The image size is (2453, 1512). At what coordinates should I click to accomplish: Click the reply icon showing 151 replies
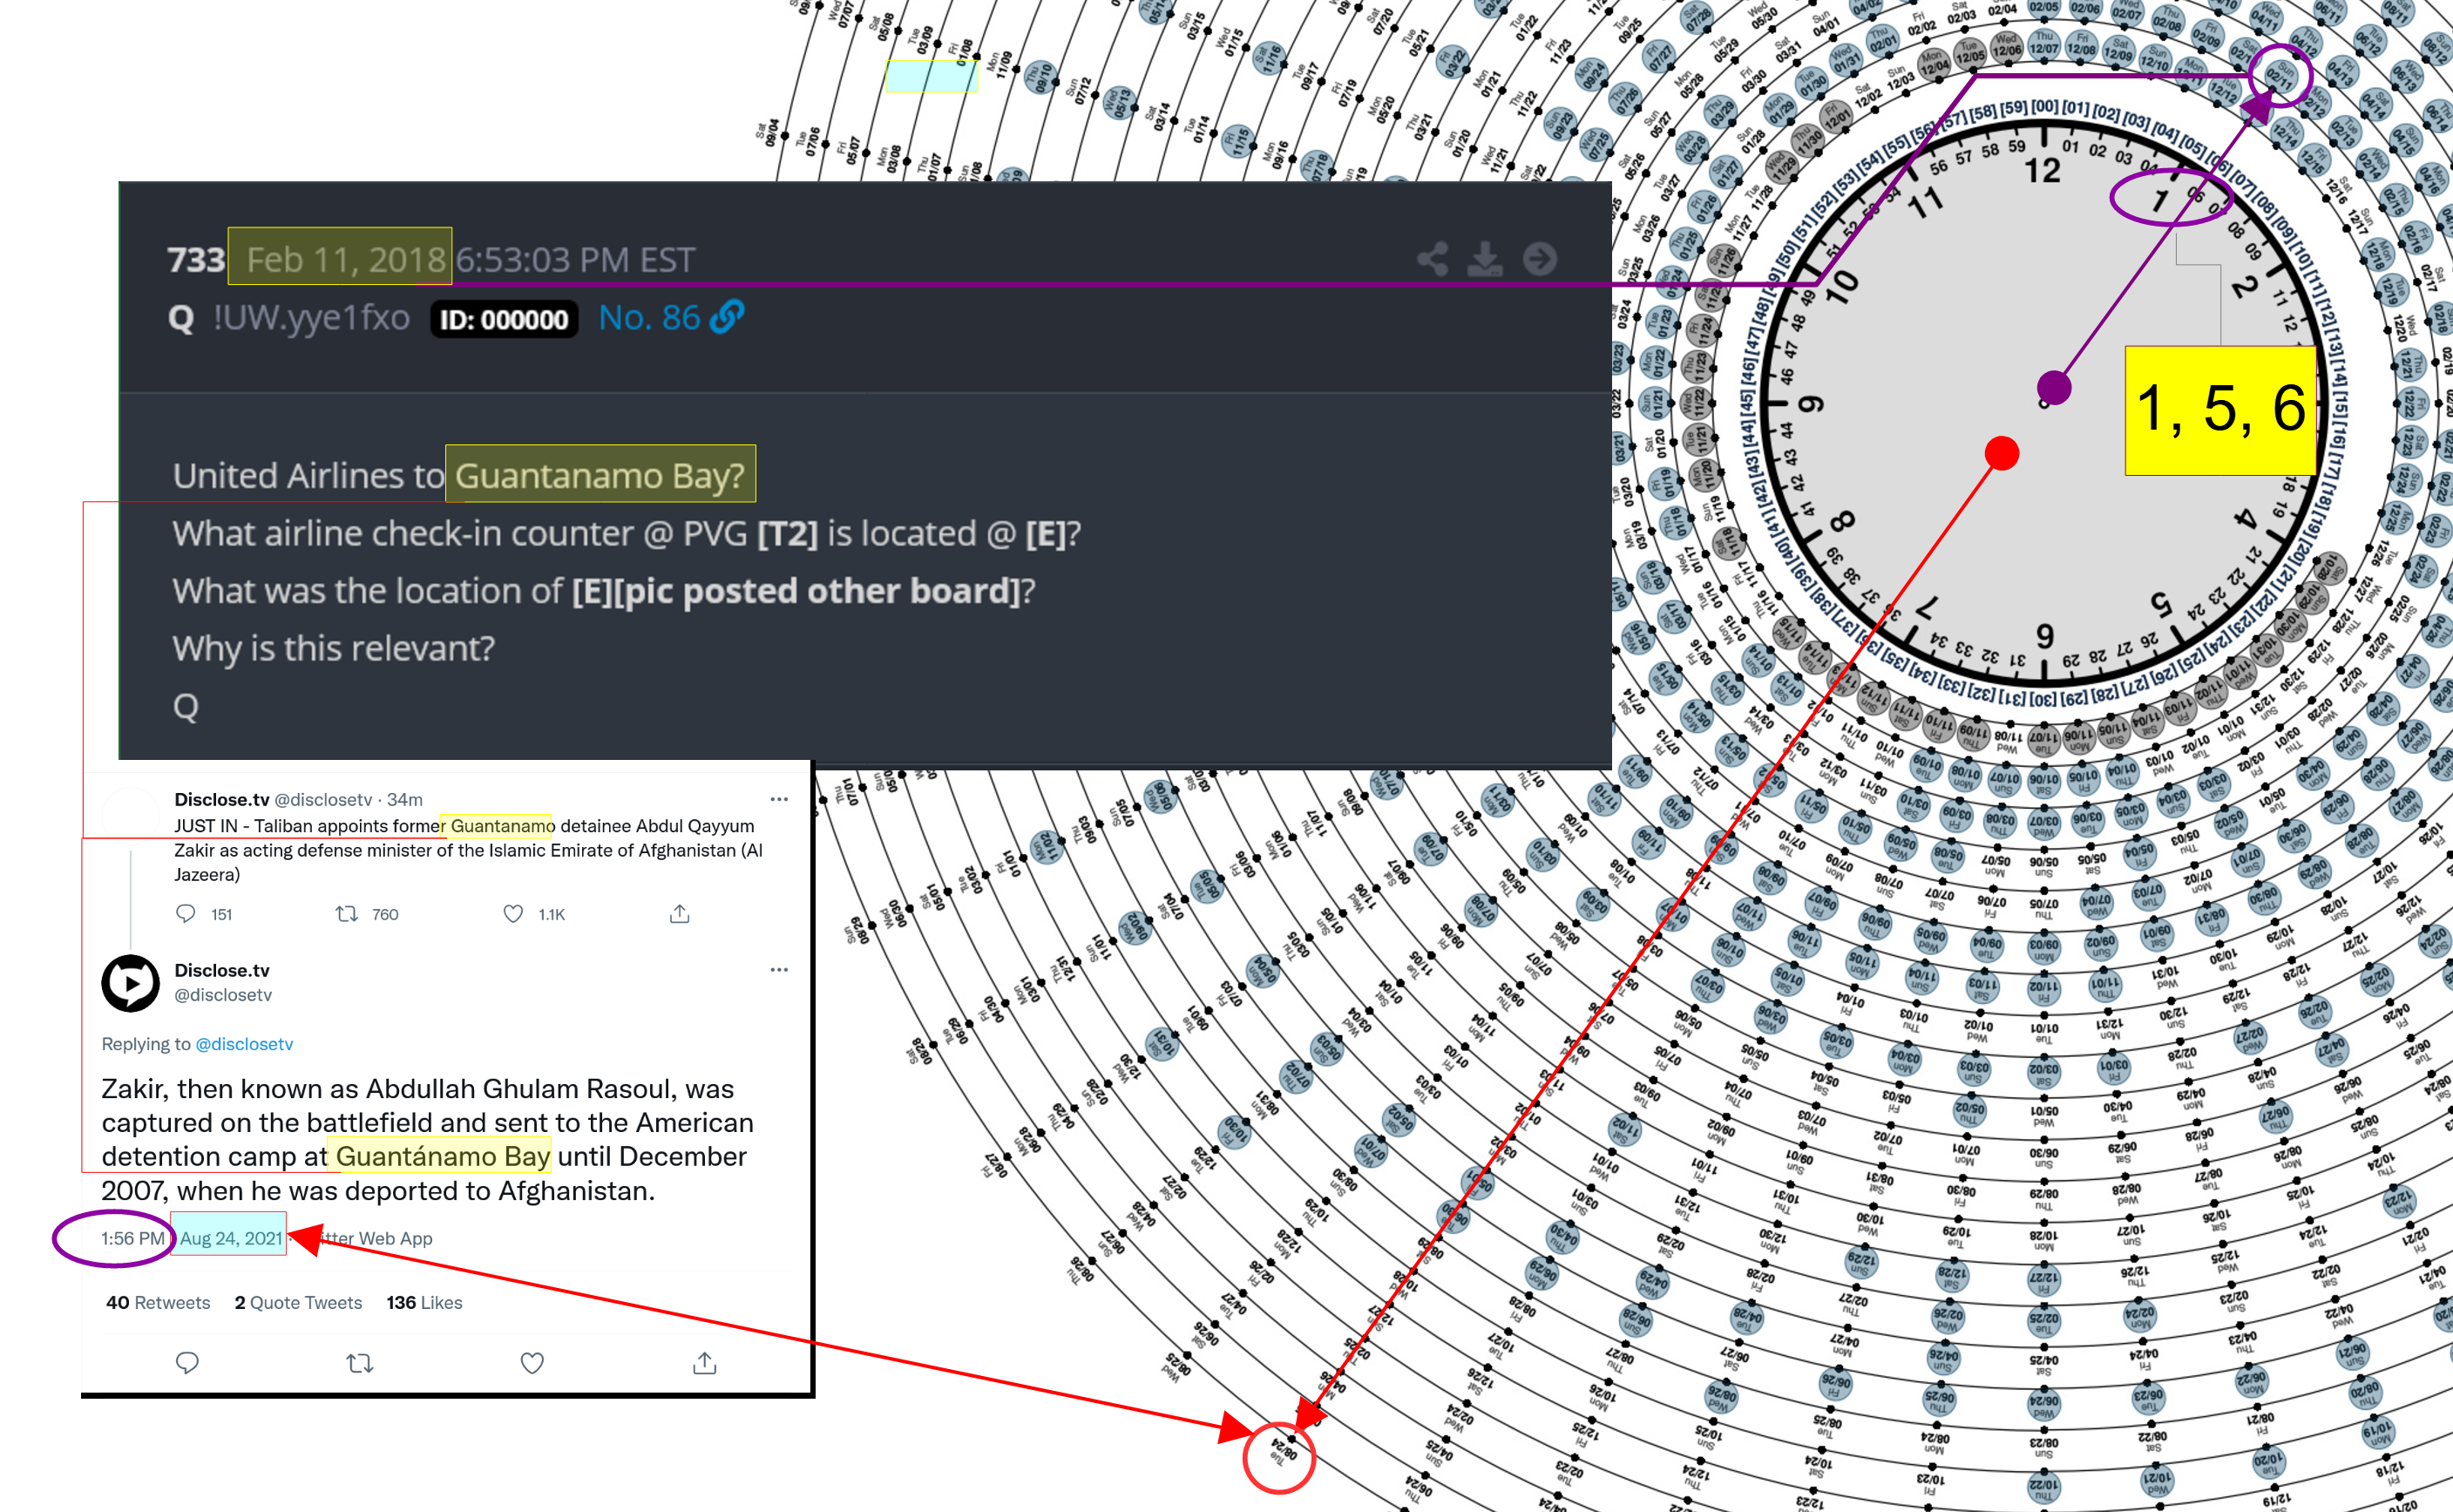186,913
